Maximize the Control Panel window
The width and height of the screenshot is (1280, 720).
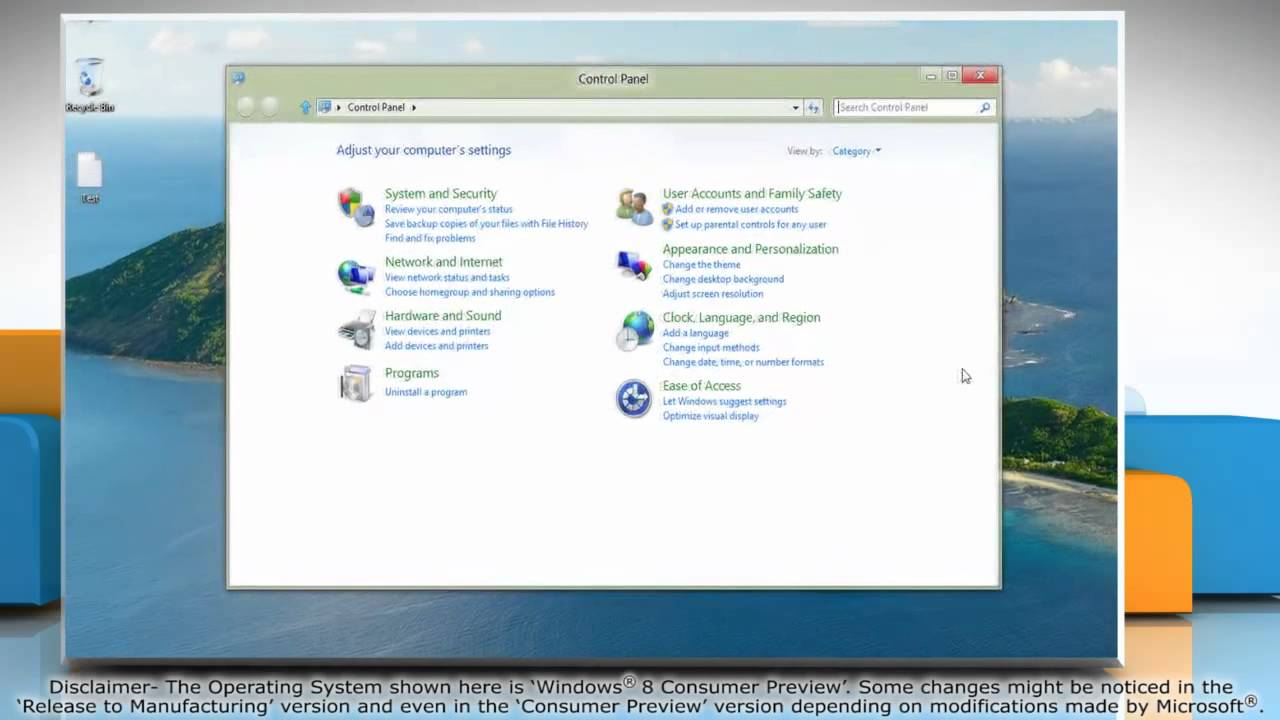[x=952, y=76]
